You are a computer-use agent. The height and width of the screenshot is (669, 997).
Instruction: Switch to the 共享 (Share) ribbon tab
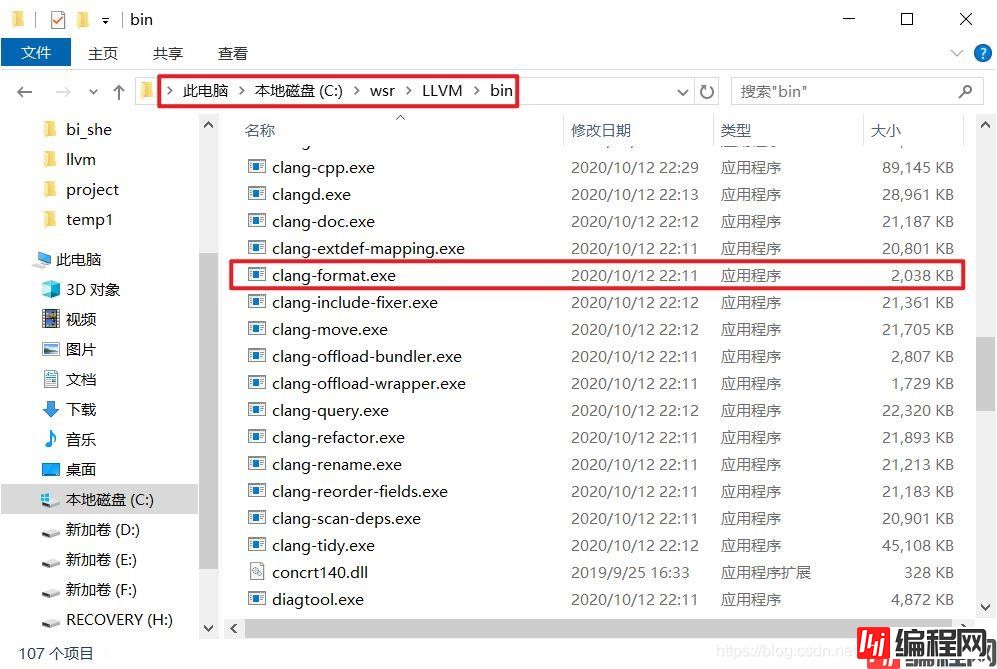(x=168, y=53)
